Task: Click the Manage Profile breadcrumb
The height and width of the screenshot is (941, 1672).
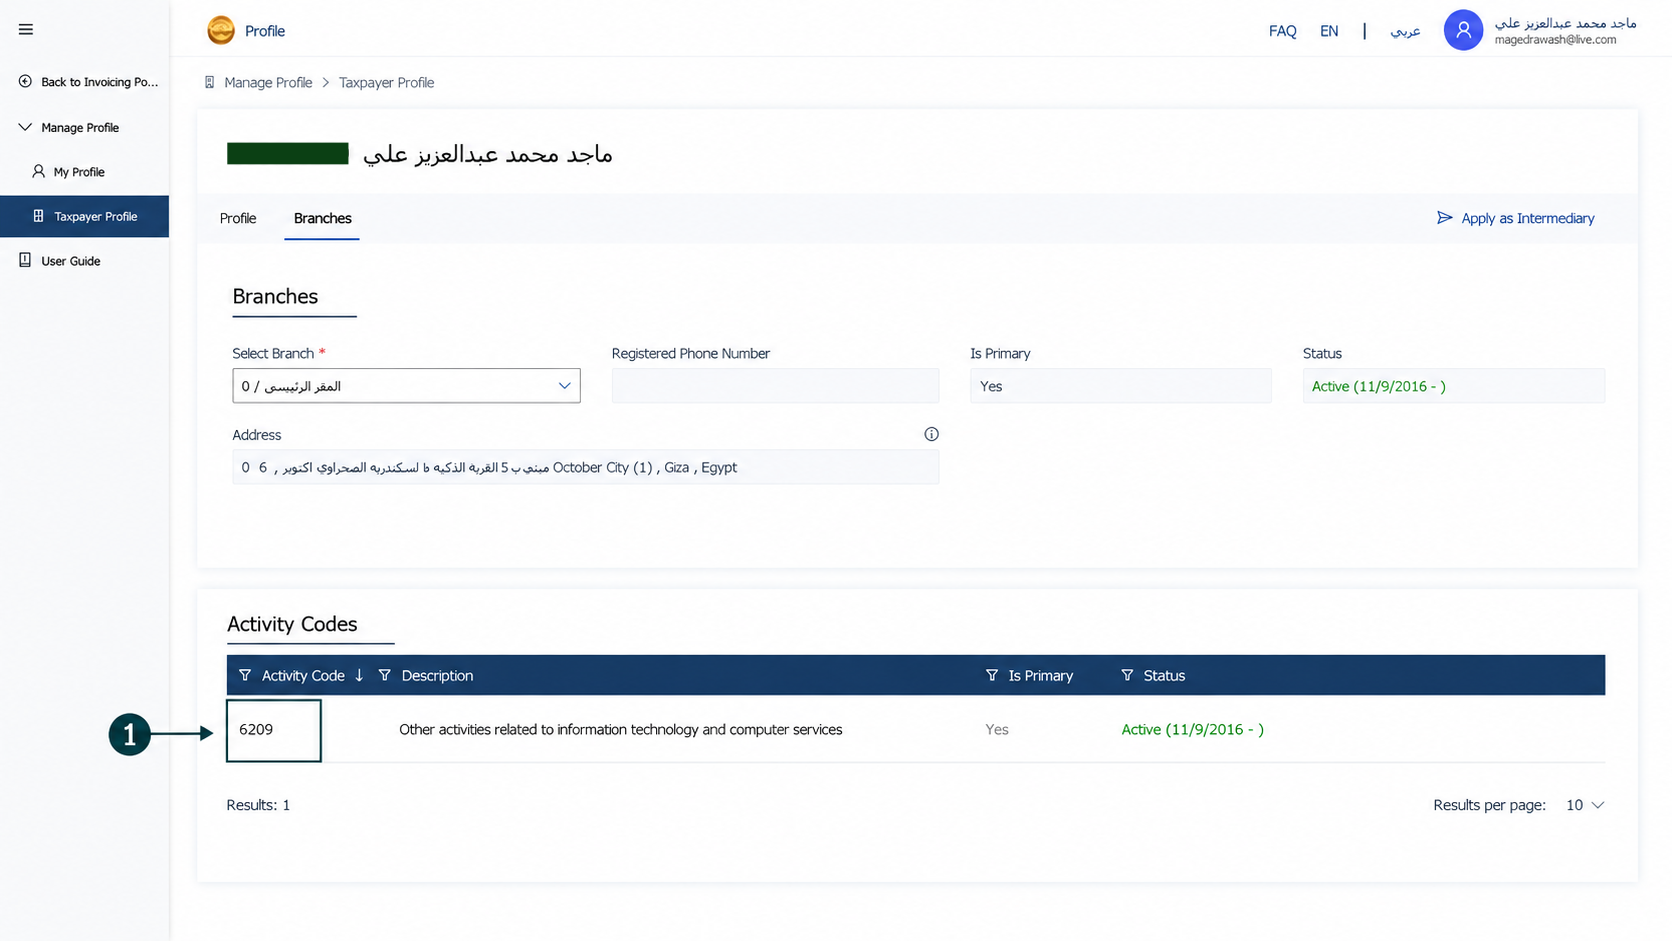Action: click(268, 82)
